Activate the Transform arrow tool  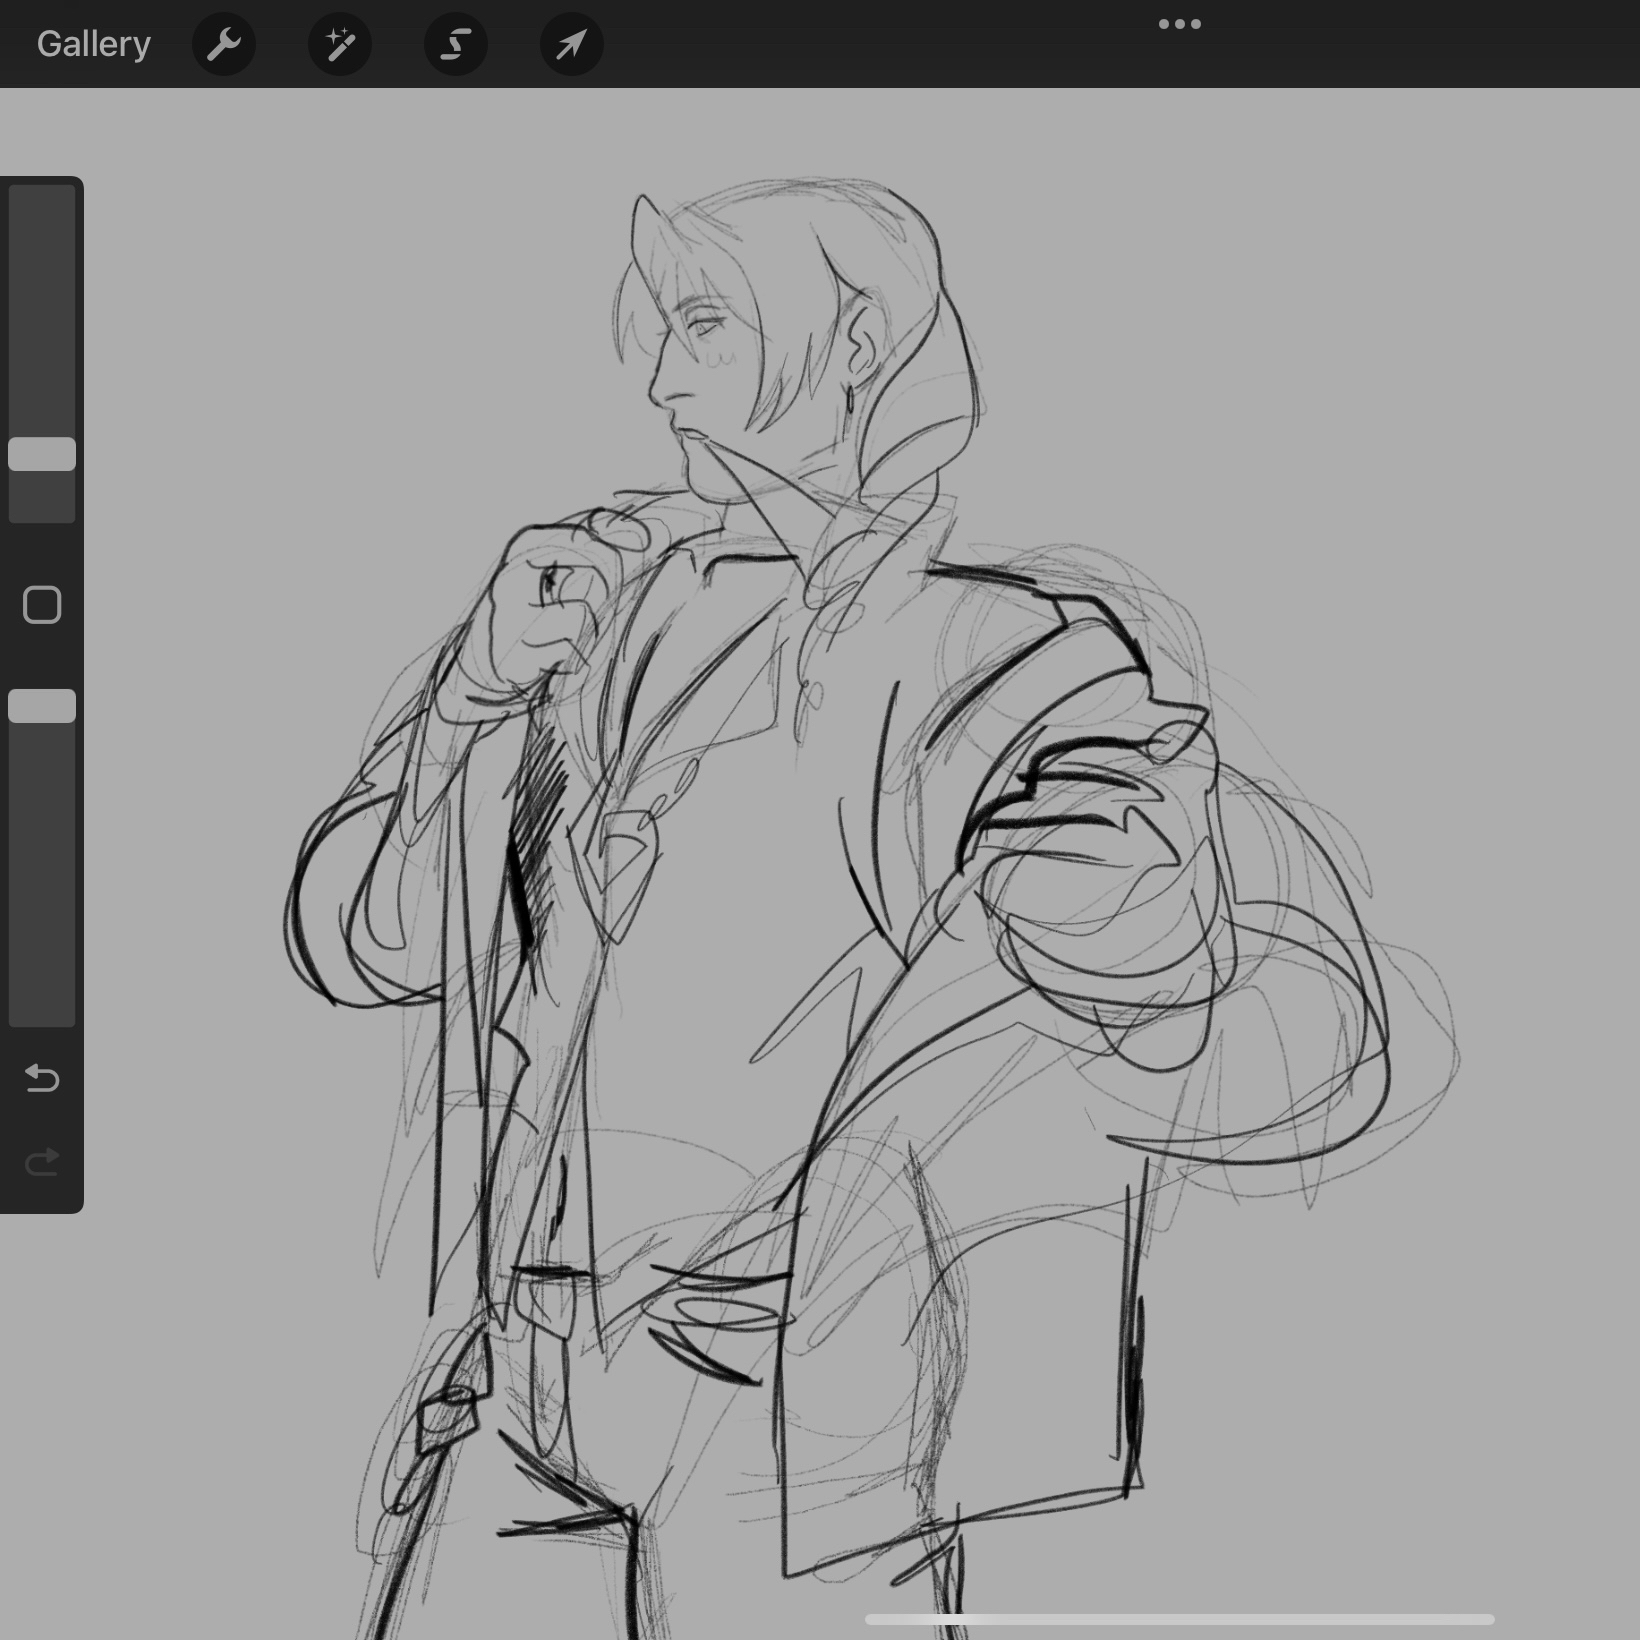[x=571, y=44]
